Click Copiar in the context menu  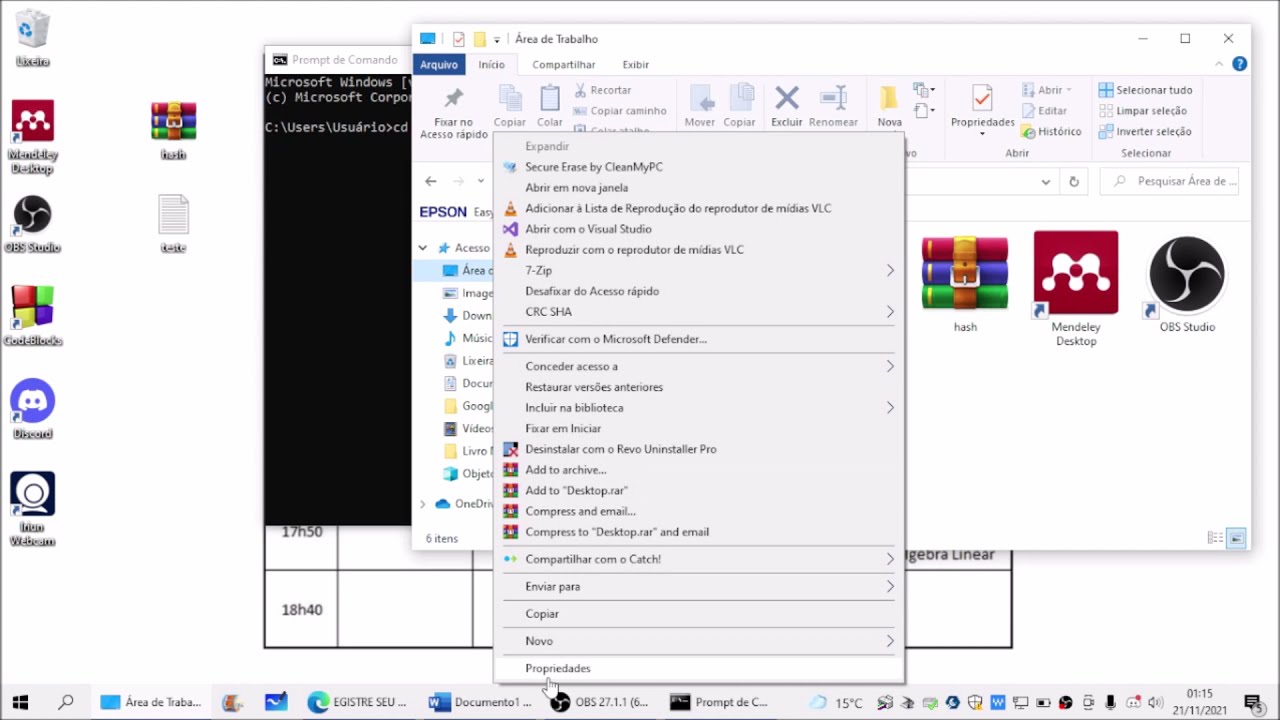(700, 613)
